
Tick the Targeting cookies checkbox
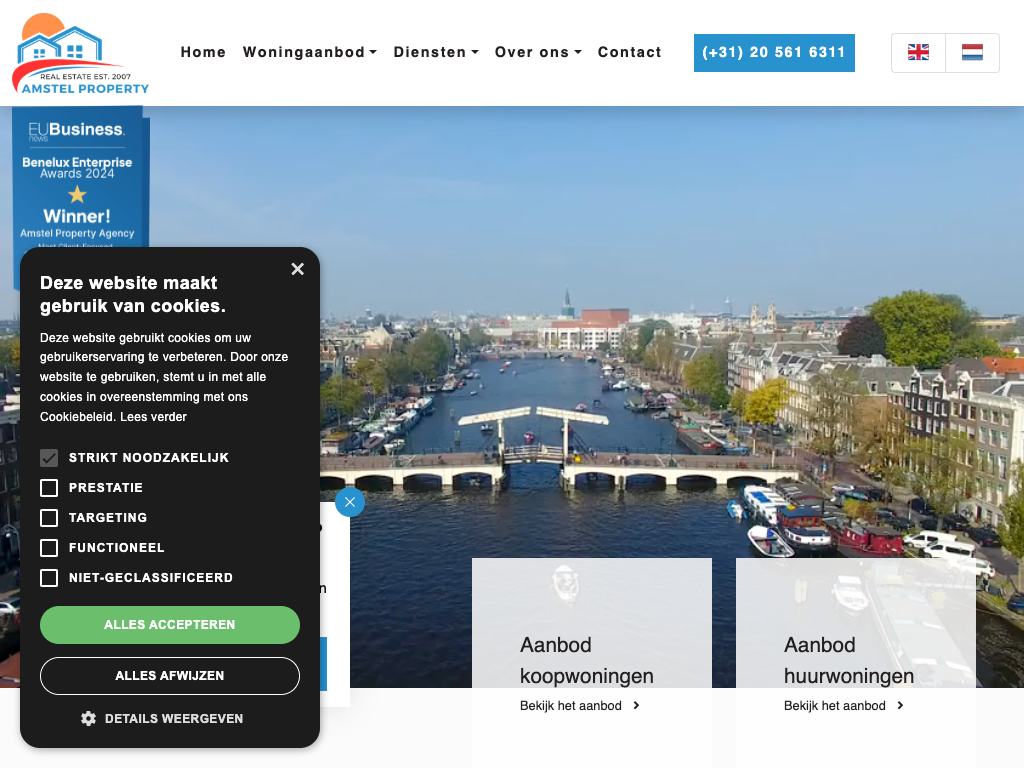(49, 518)
